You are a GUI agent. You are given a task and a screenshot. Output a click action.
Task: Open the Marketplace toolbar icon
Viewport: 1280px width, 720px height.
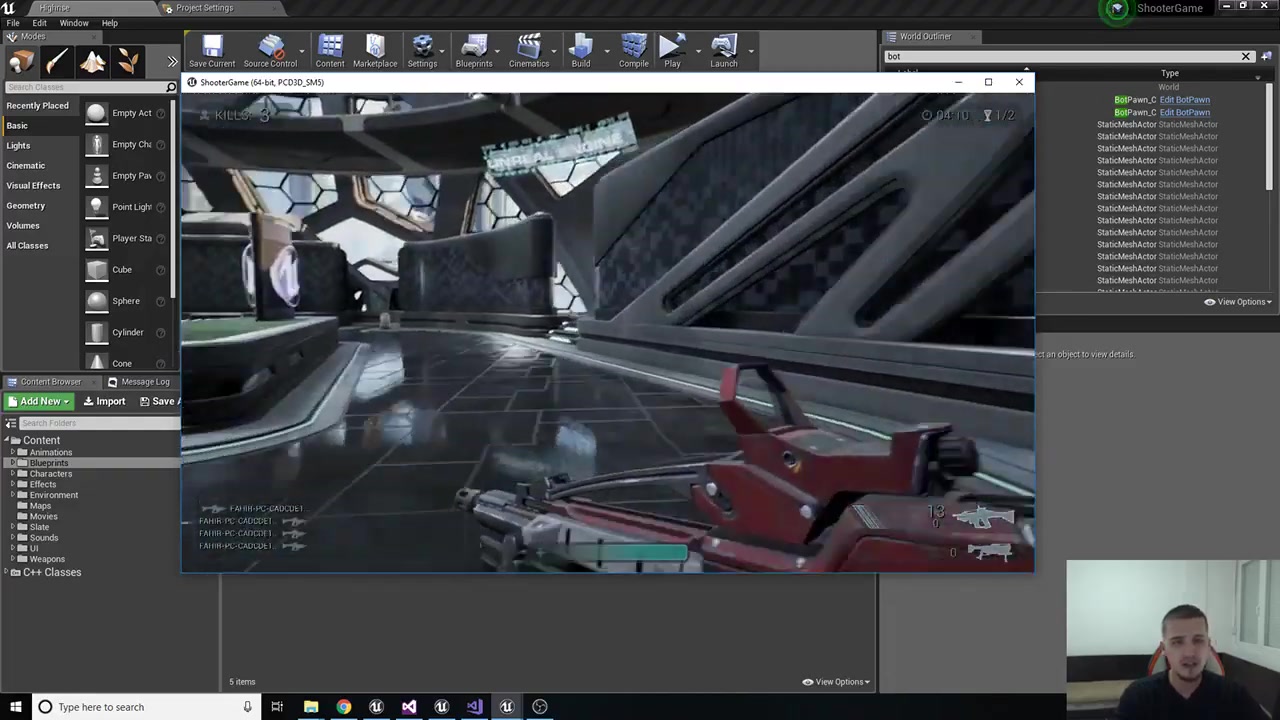(375, 51)
